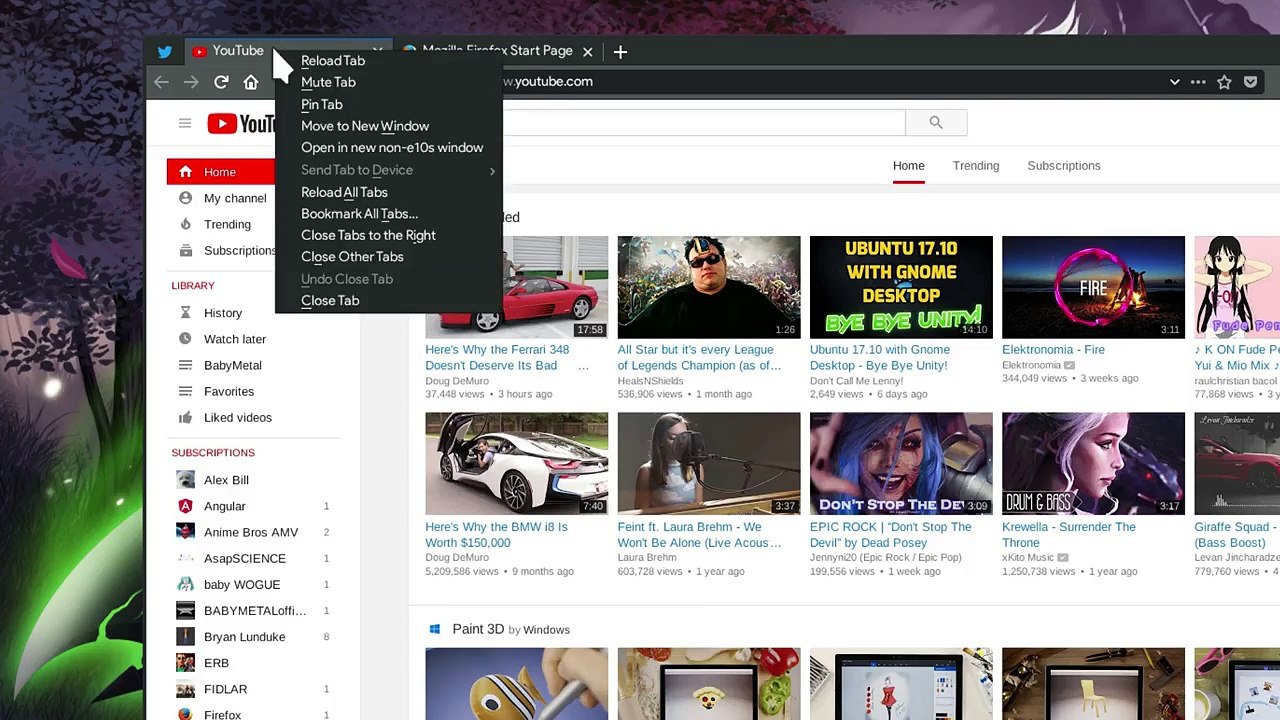The image size is (1280, 720).
Task: Select Close Other Tabs
Action: click(x=388, y=257)
